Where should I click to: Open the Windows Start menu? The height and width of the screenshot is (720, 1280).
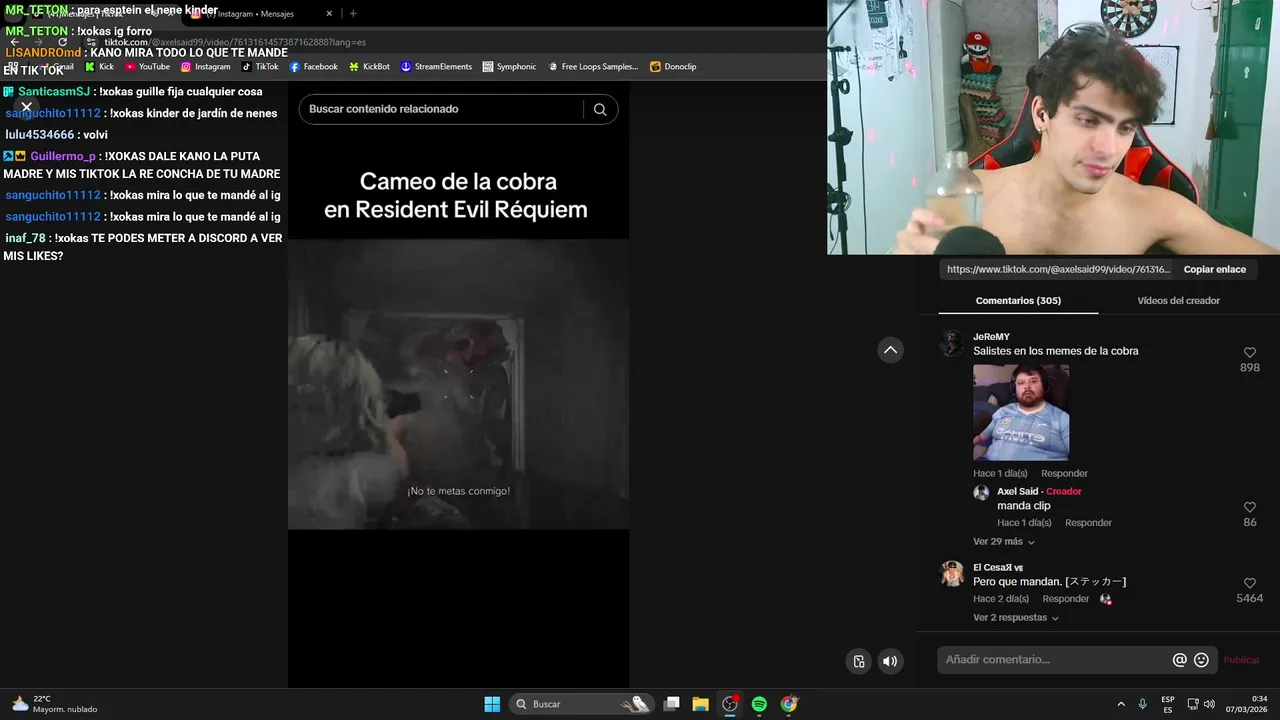(x=492, y=704)
